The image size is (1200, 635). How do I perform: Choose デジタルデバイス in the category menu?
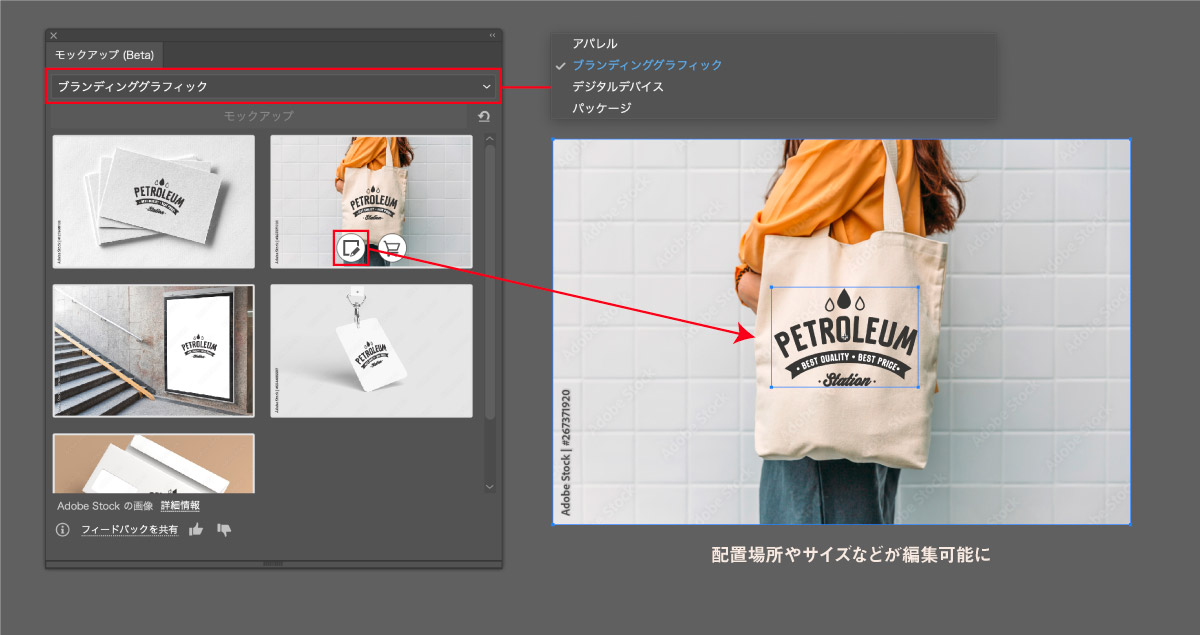[x=617, y=87]
